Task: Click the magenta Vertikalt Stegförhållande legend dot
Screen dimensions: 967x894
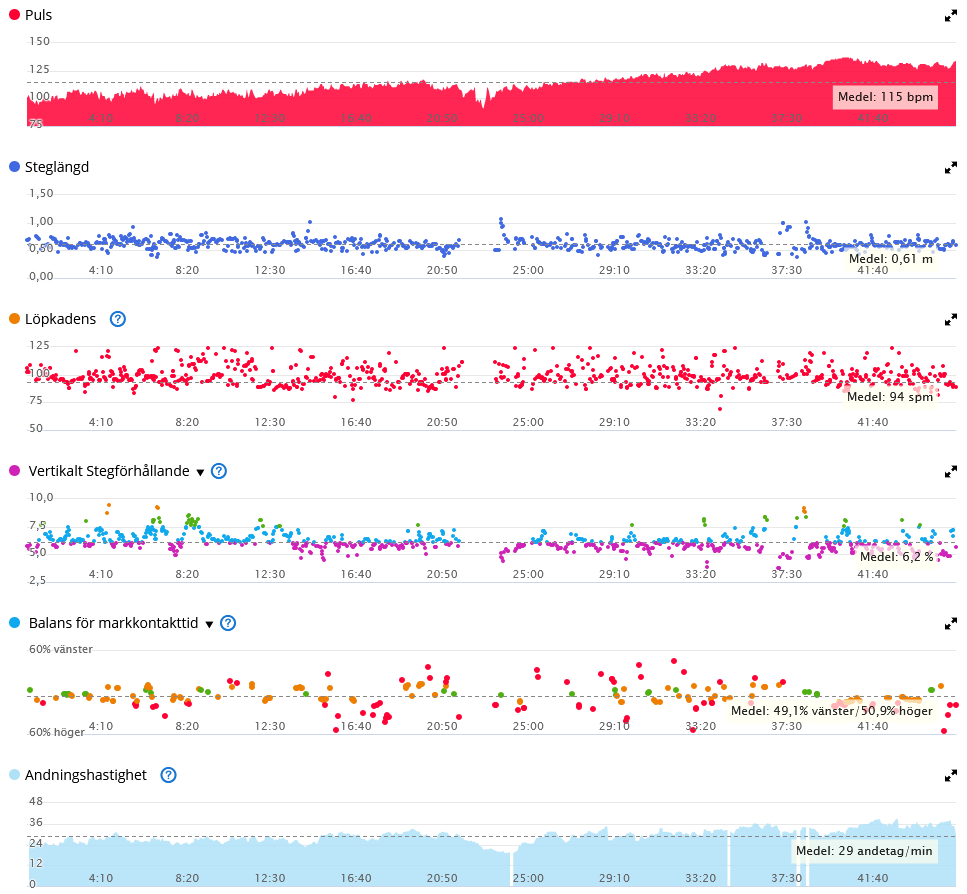Action: coord(15,470)
